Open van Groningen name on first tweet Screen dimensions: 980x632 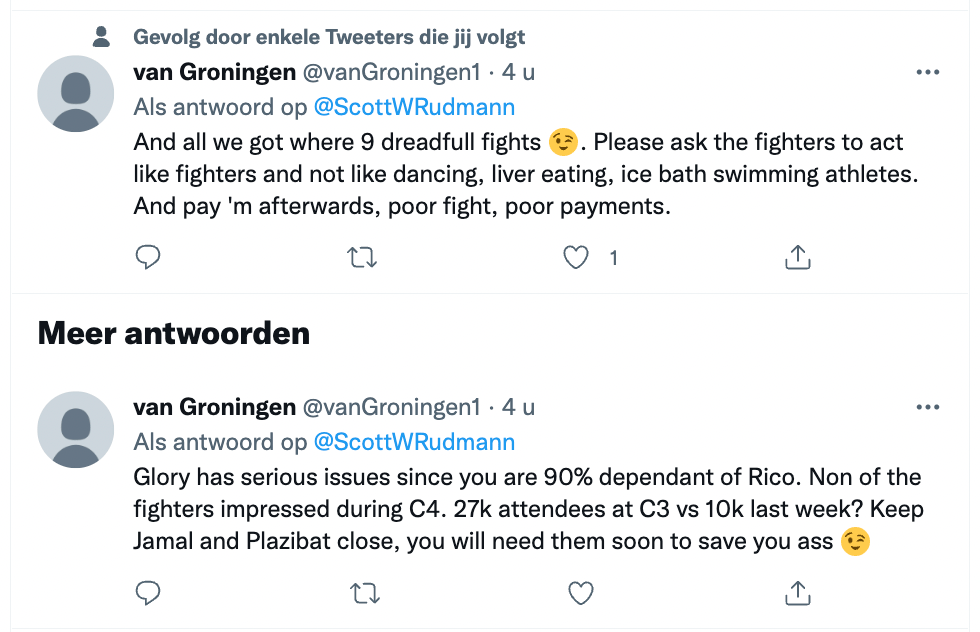click(214, 72)
